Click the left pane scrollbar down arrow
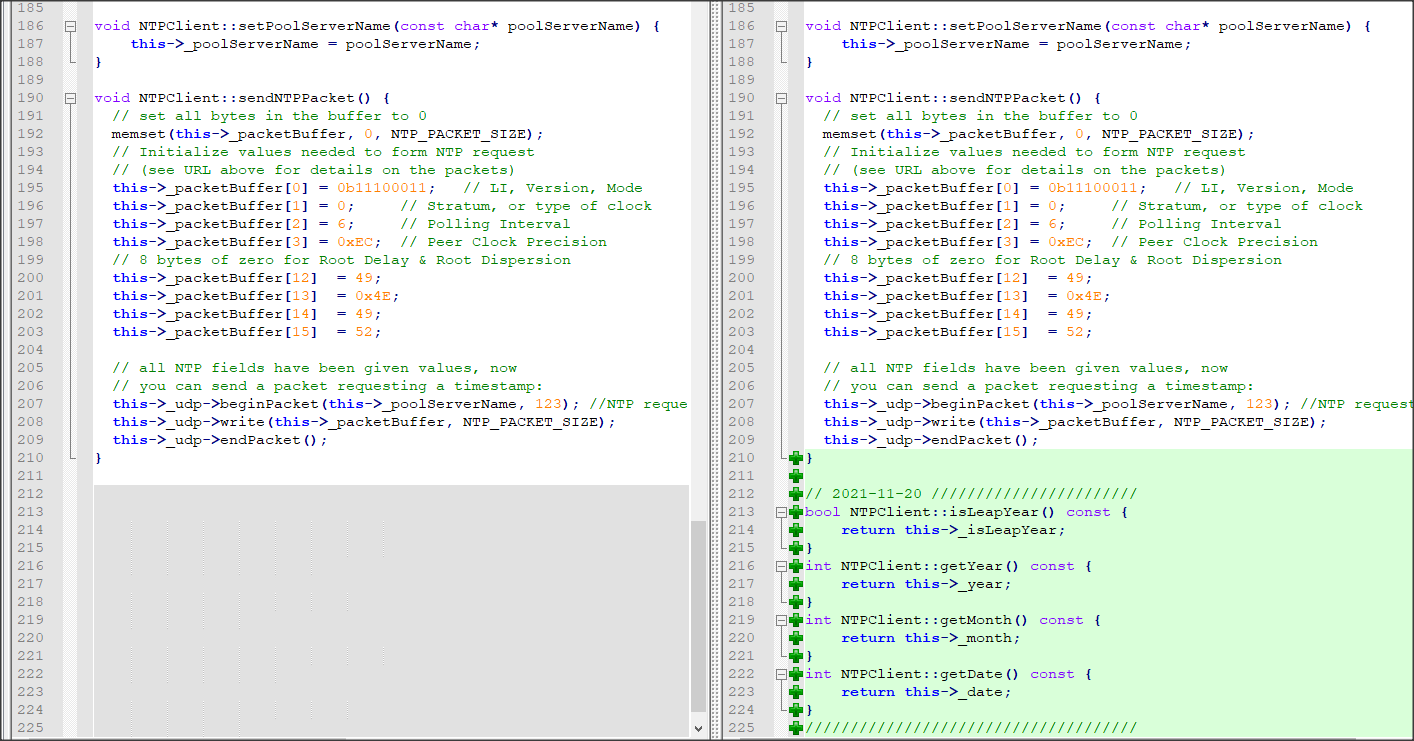This screenshot has height=741, width=1414. click(x=698, y=729)
